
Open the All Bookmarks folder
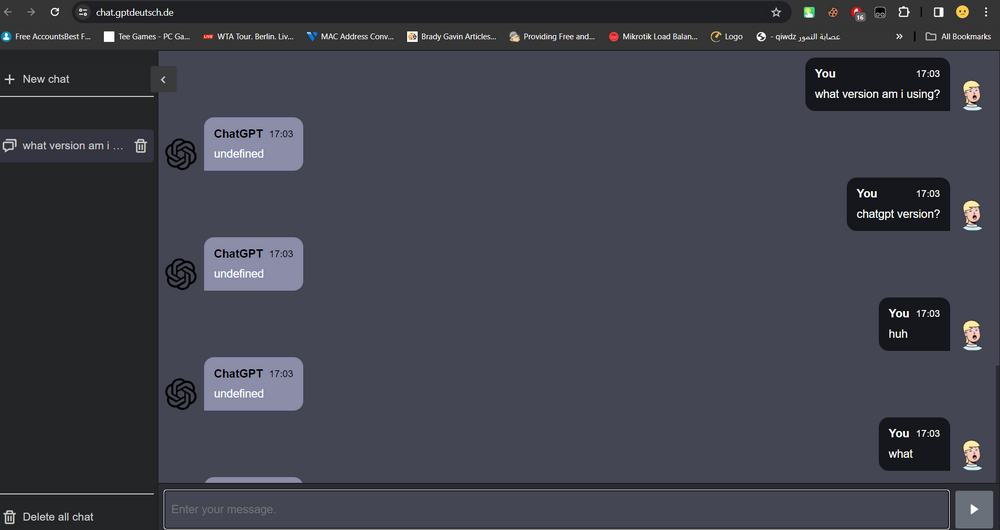point(958,36)
